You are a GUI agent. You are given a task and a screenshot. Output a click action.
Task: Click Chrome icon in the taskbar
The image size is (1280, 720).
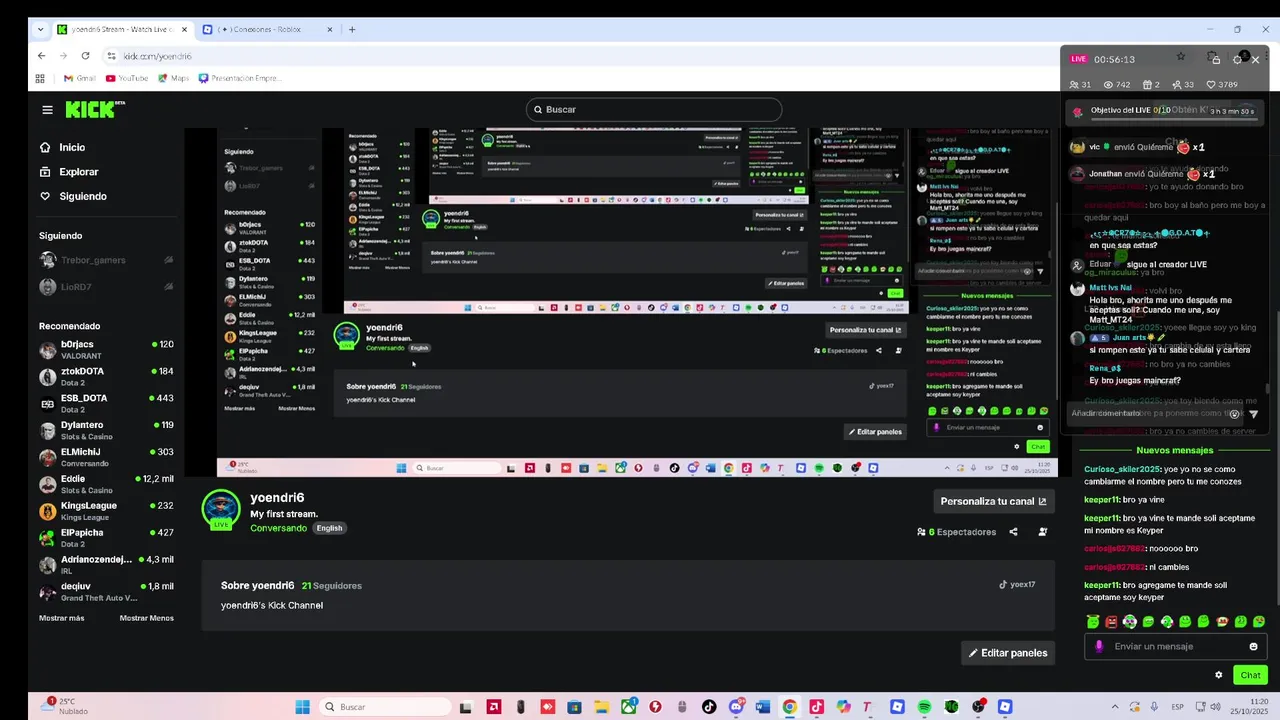point(789,707)
